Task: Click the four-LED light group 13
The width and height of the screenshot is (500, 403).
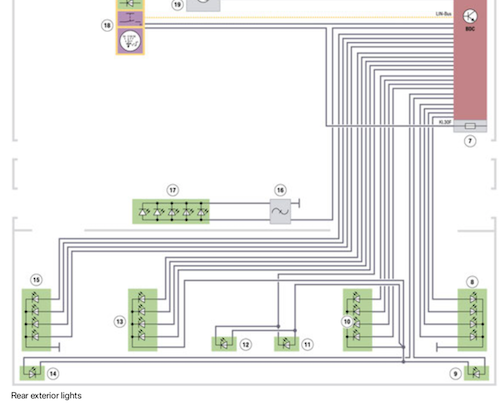Action: click(143, 320)
